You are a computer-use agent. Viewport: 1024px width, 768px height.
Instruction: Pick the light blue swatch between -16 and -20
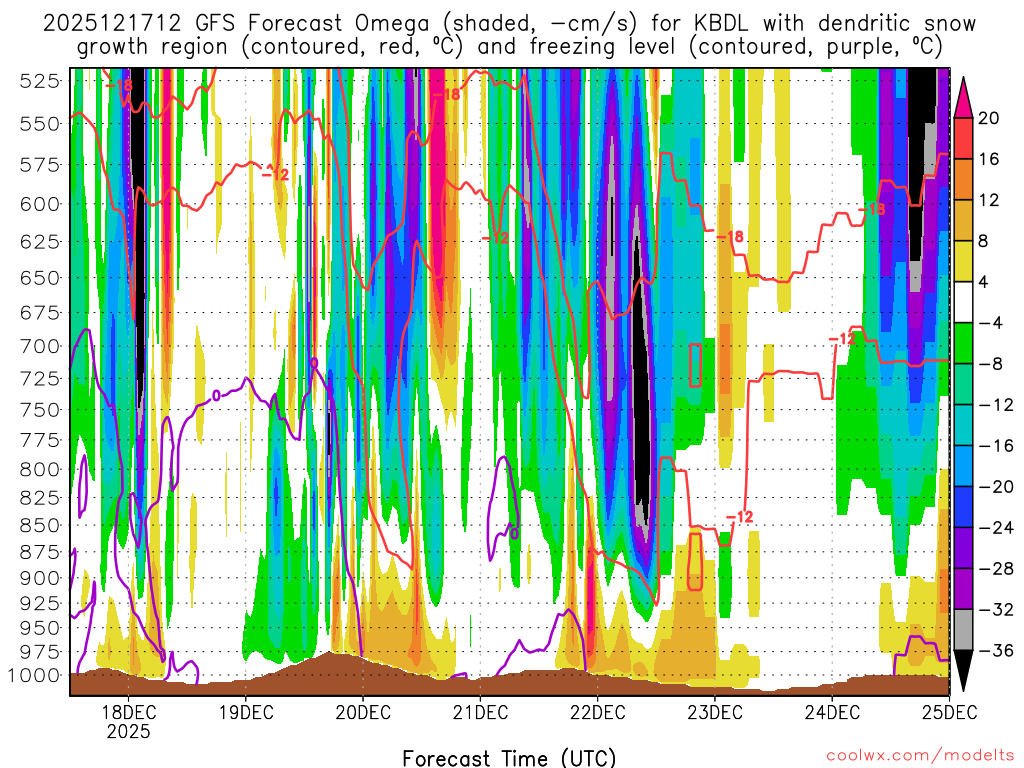pyautogui.click(x=963, y=466)
